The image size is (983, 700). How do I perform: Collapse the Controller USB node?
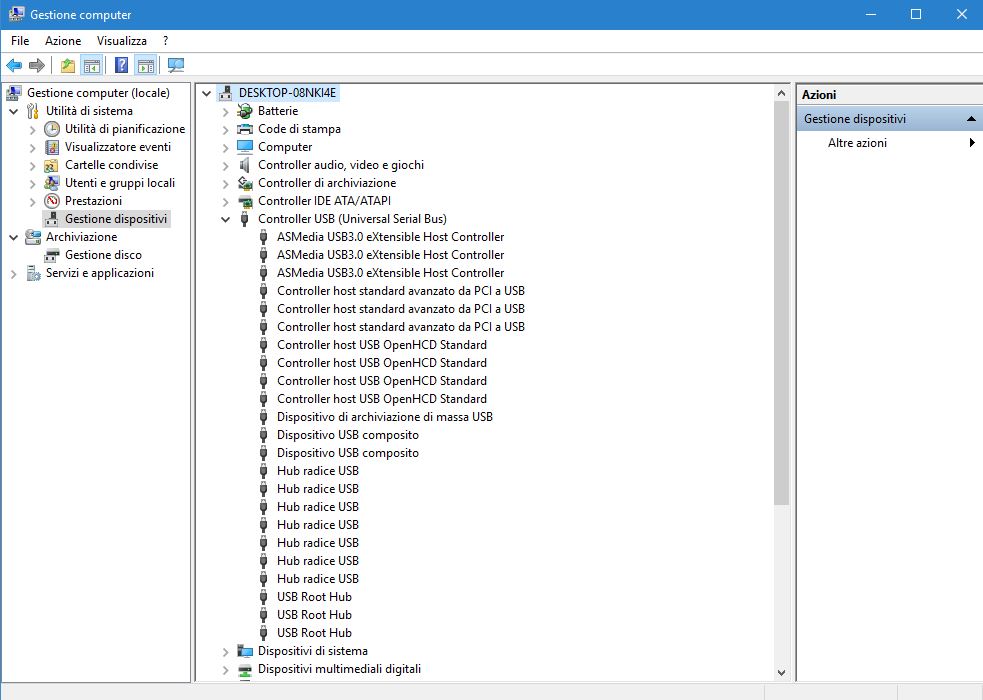pos(226,220)
